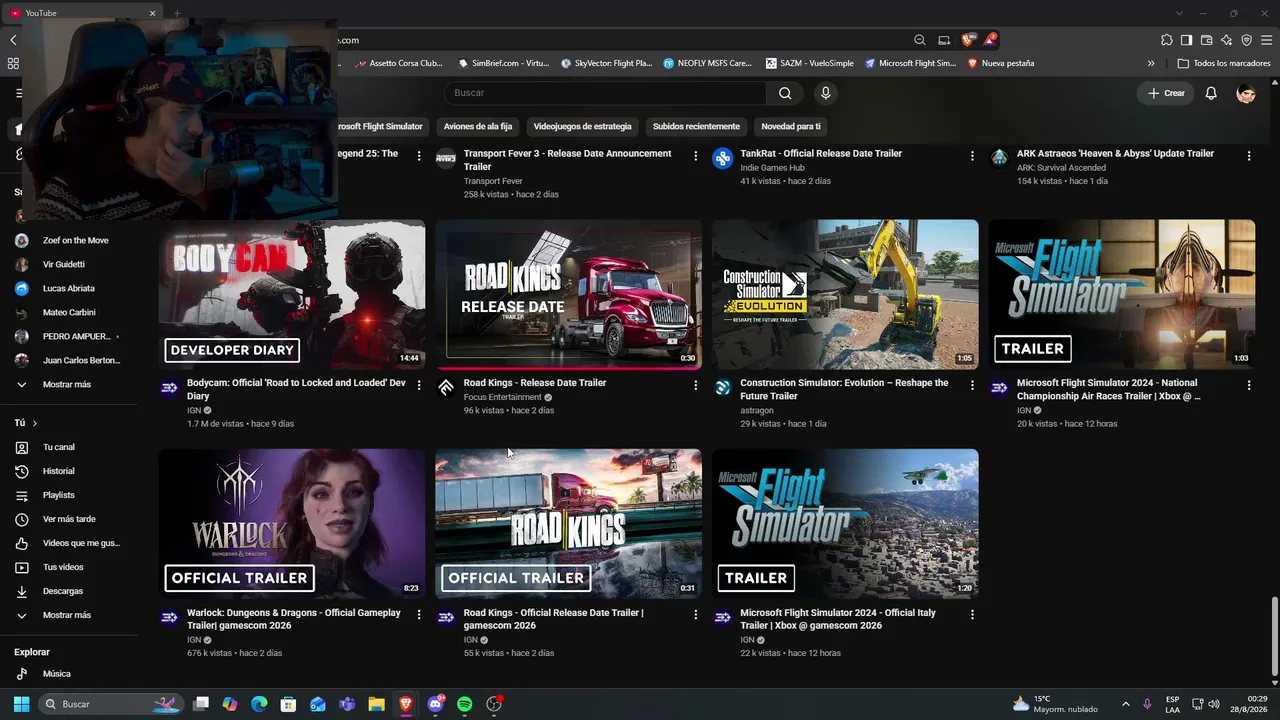Click the Crear button

pyautogui.click(x=1166, y=93)
